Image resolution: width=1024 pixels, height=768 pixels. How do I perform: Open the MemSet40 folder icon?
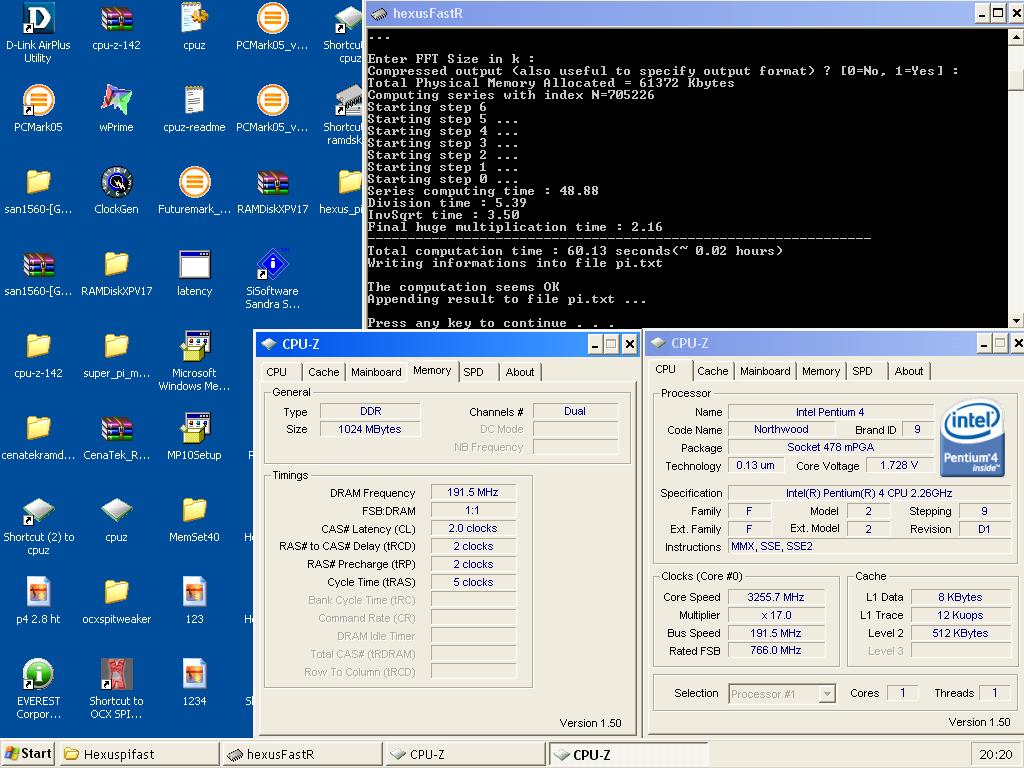coord(194,509)
